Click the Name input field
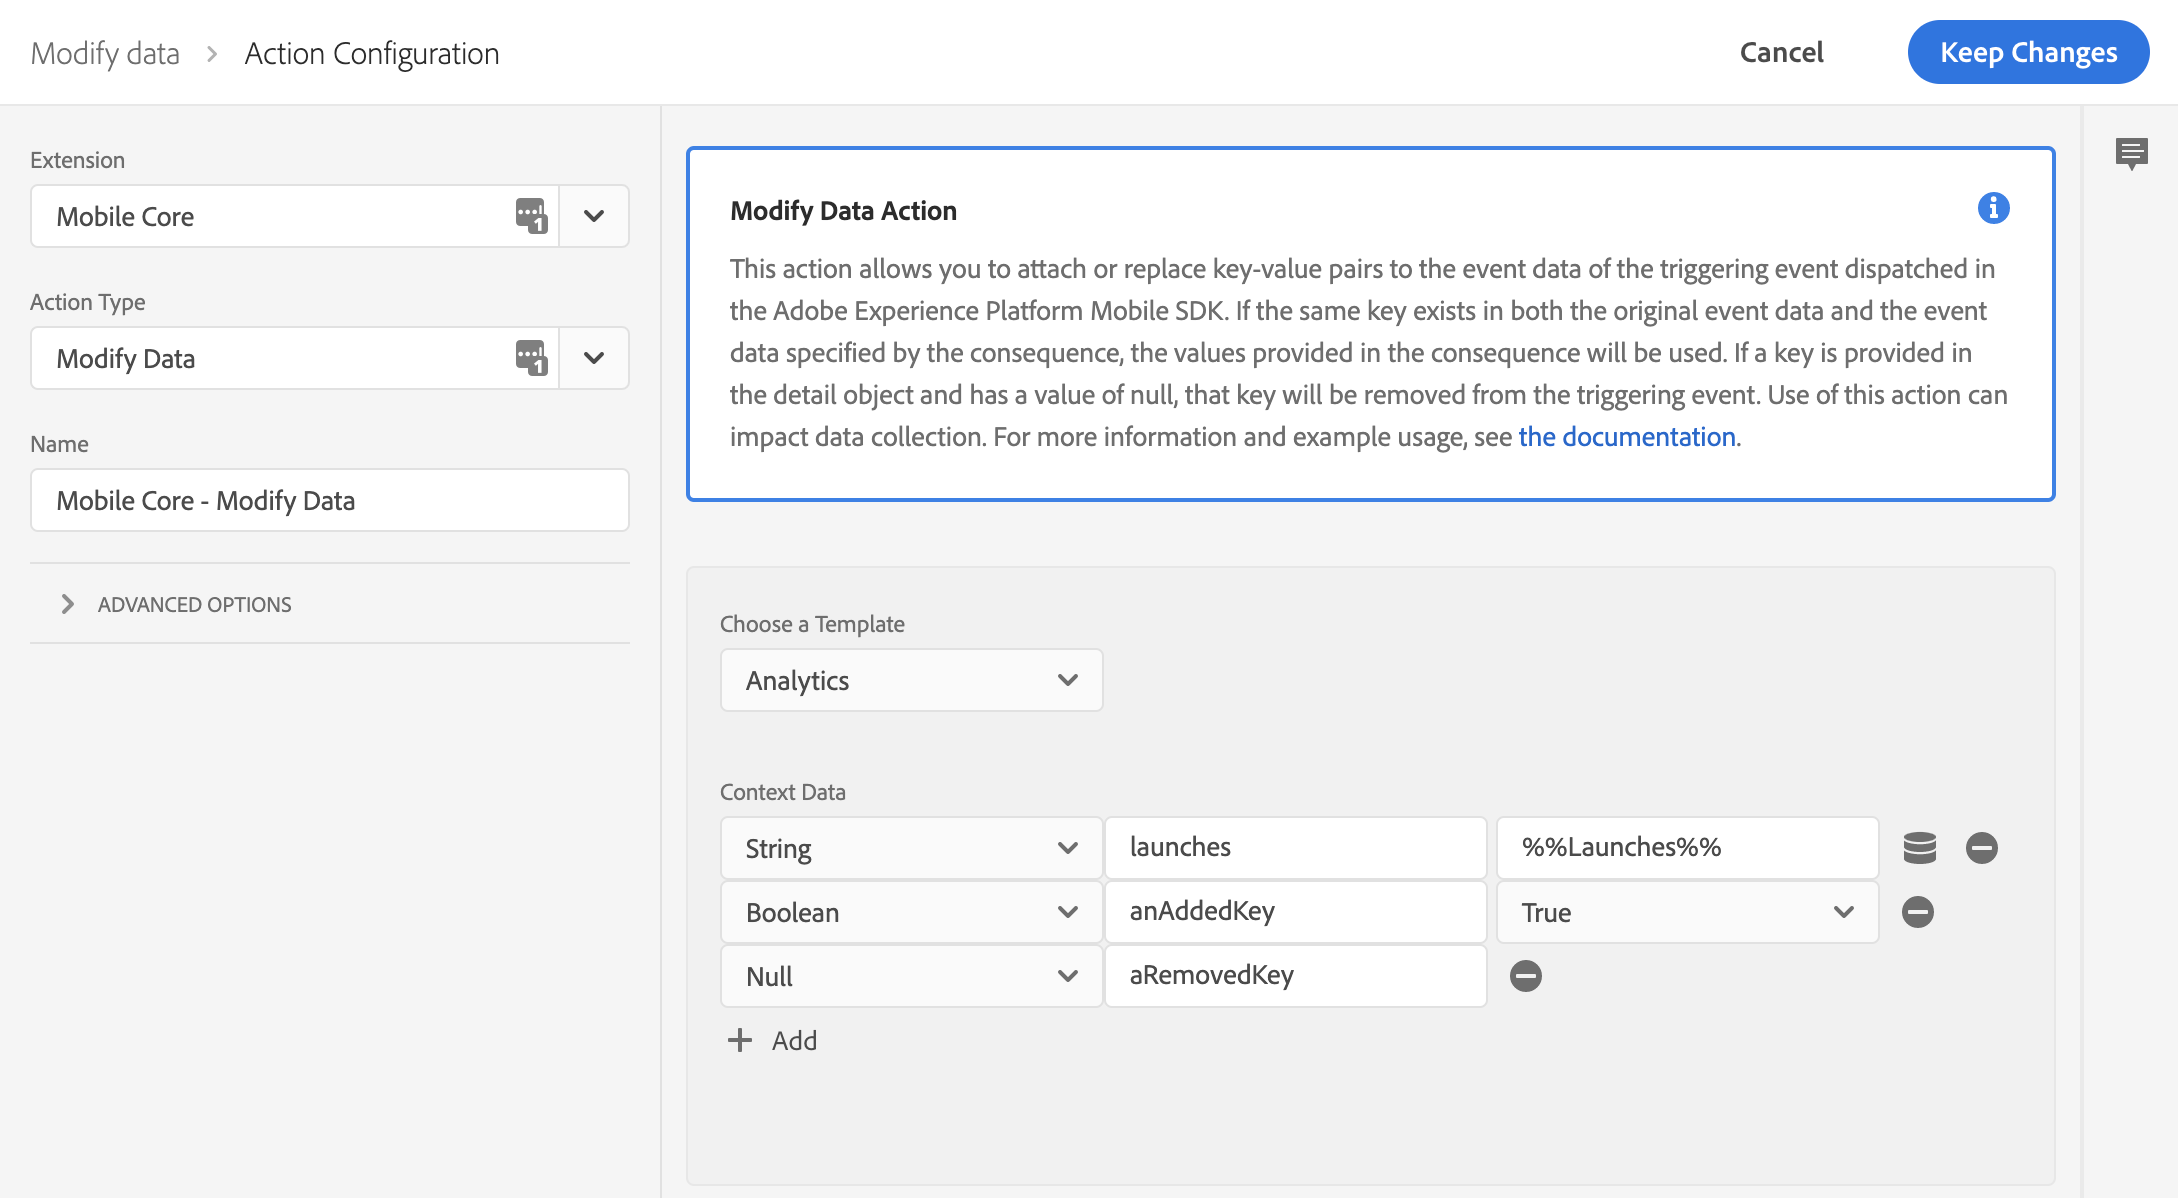The image size is (2178, 1198). coord(330,500)
